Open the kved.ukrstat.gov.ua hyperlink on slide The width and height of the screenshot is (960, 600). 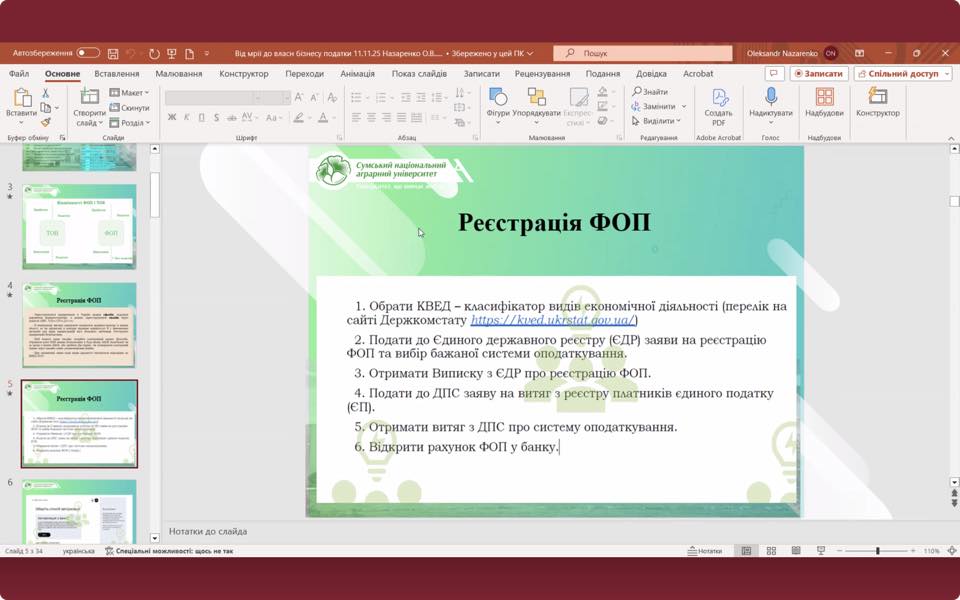(552, 321)
